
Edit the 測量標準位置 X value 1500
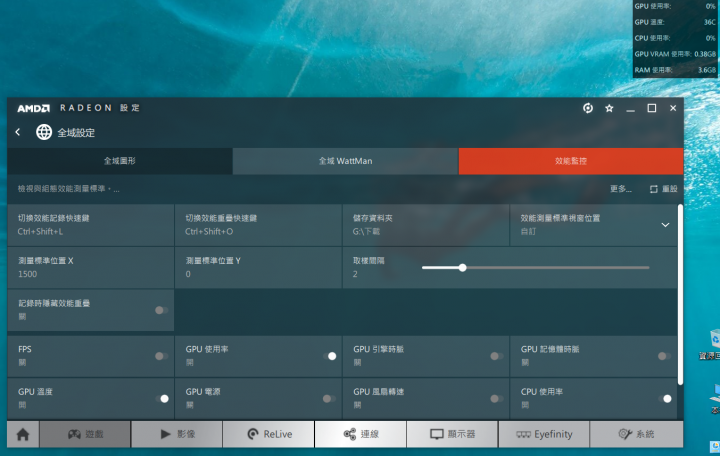coord(91,268)
